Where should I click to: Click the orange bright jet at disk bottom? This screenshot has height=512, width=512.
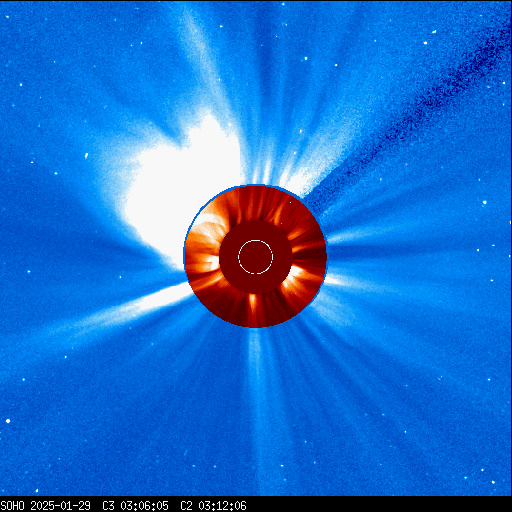[x=253, y=303]
